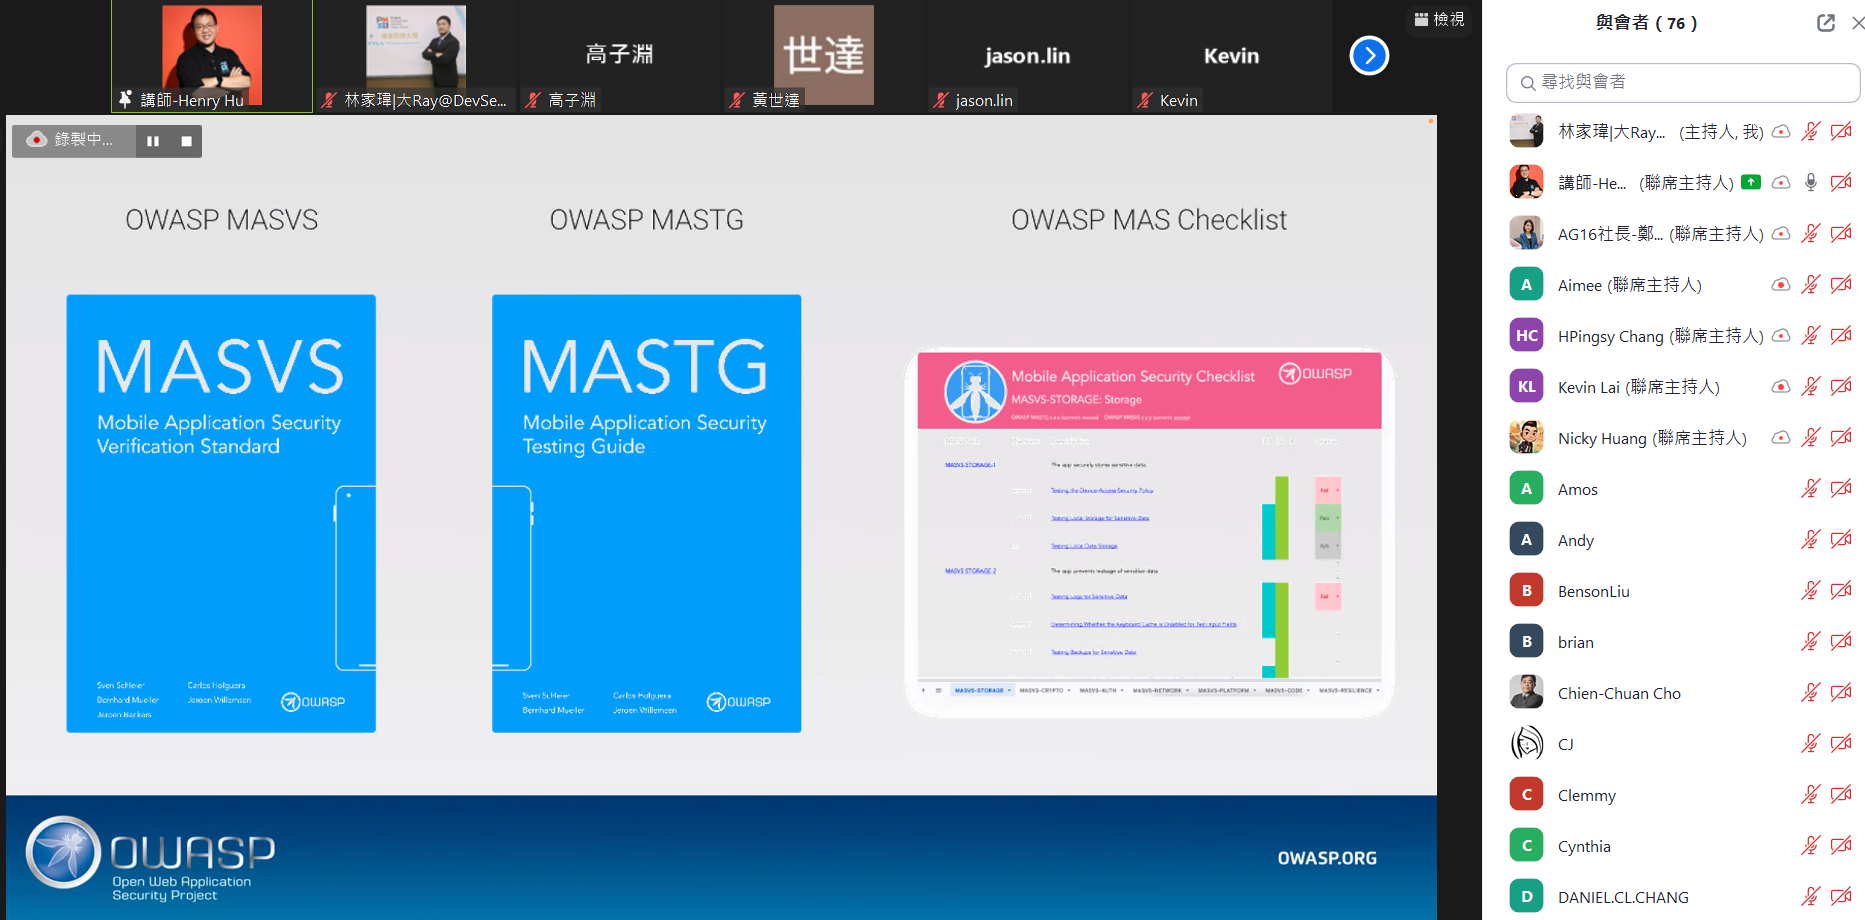Click Cynthia's camera-off icon
The height and width of the screenshot is (920, 1865).
(1841, 846)
